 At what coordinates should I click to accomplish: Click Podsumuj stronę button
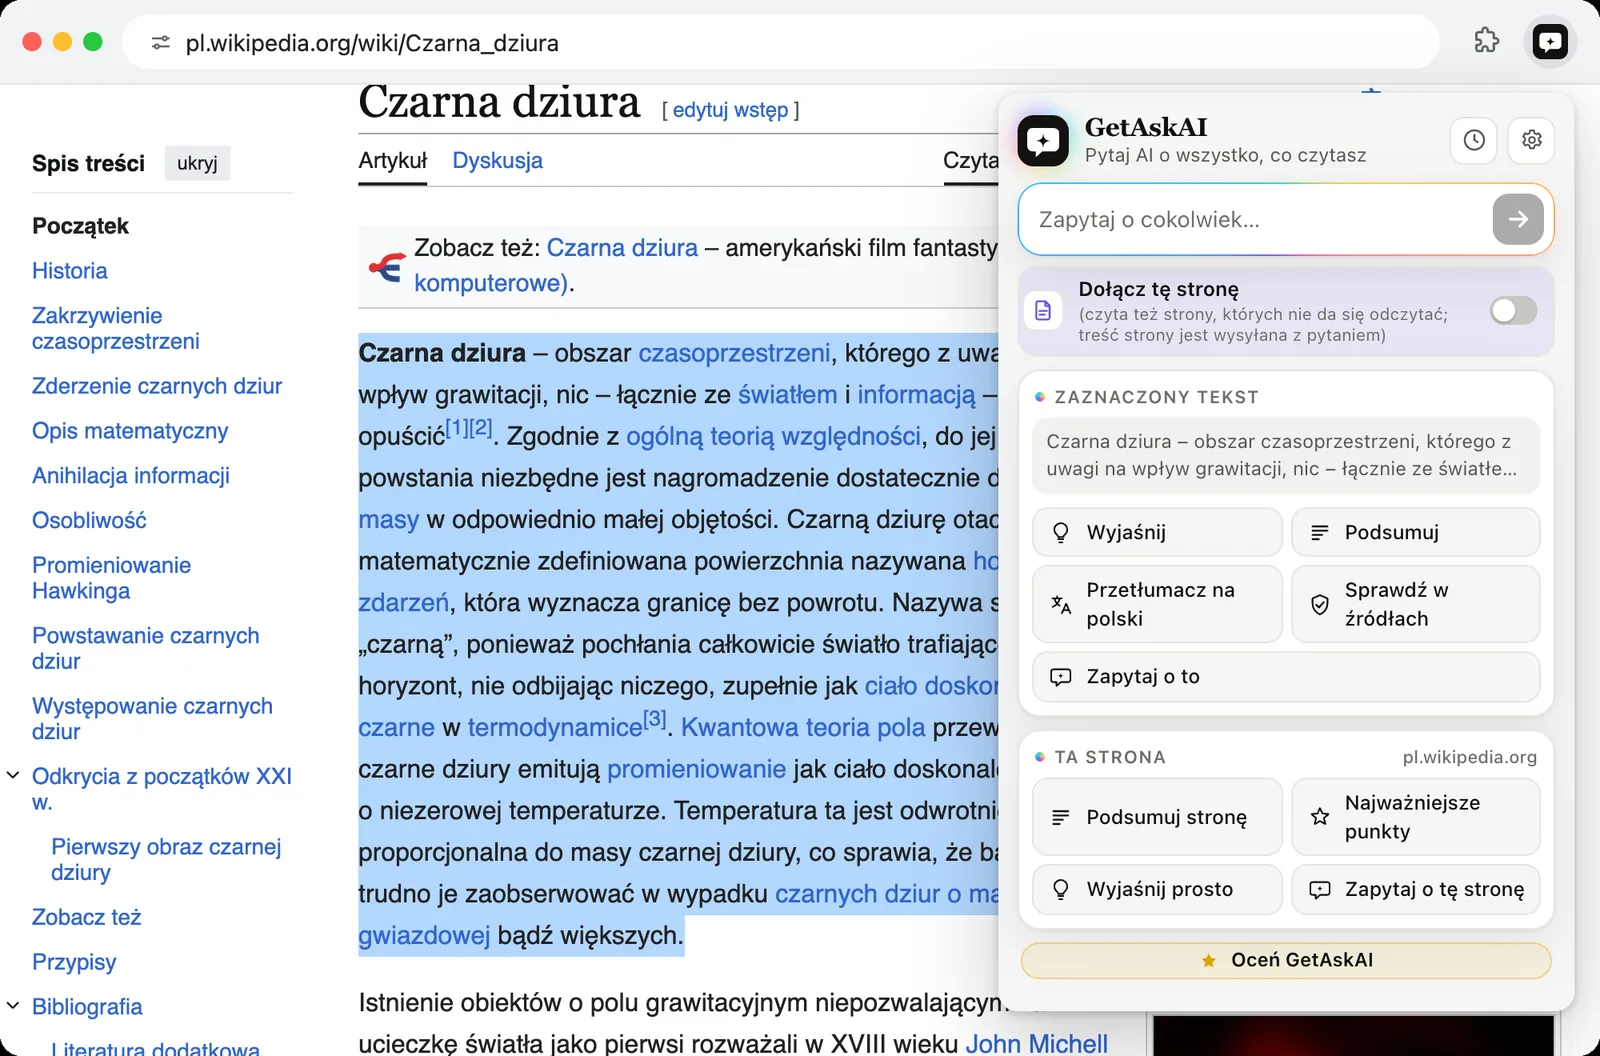1157,817
